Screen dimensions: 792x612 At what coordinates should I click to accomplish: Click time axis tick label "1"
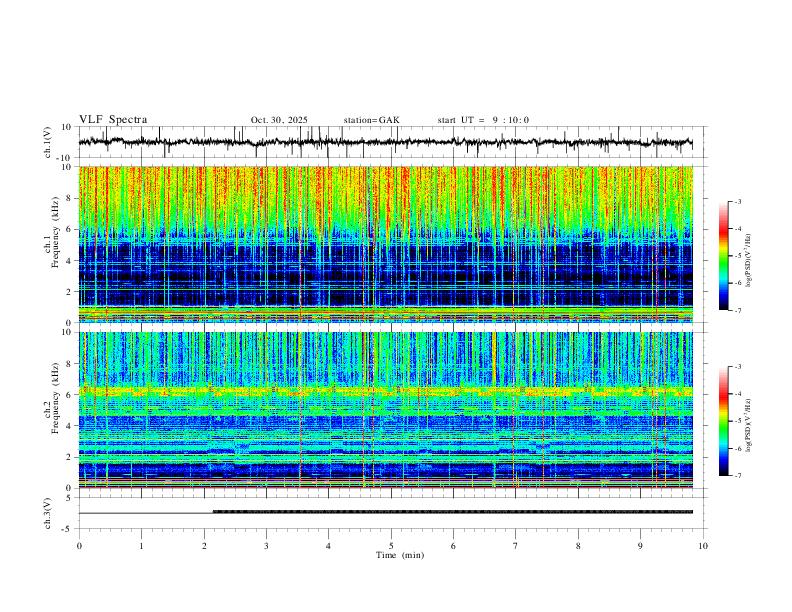point(141,546)
